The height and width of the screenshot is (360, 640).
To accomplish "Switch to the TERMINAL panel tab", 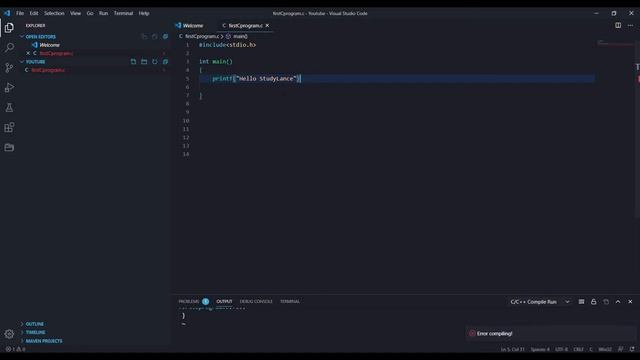I will point(290,301).
